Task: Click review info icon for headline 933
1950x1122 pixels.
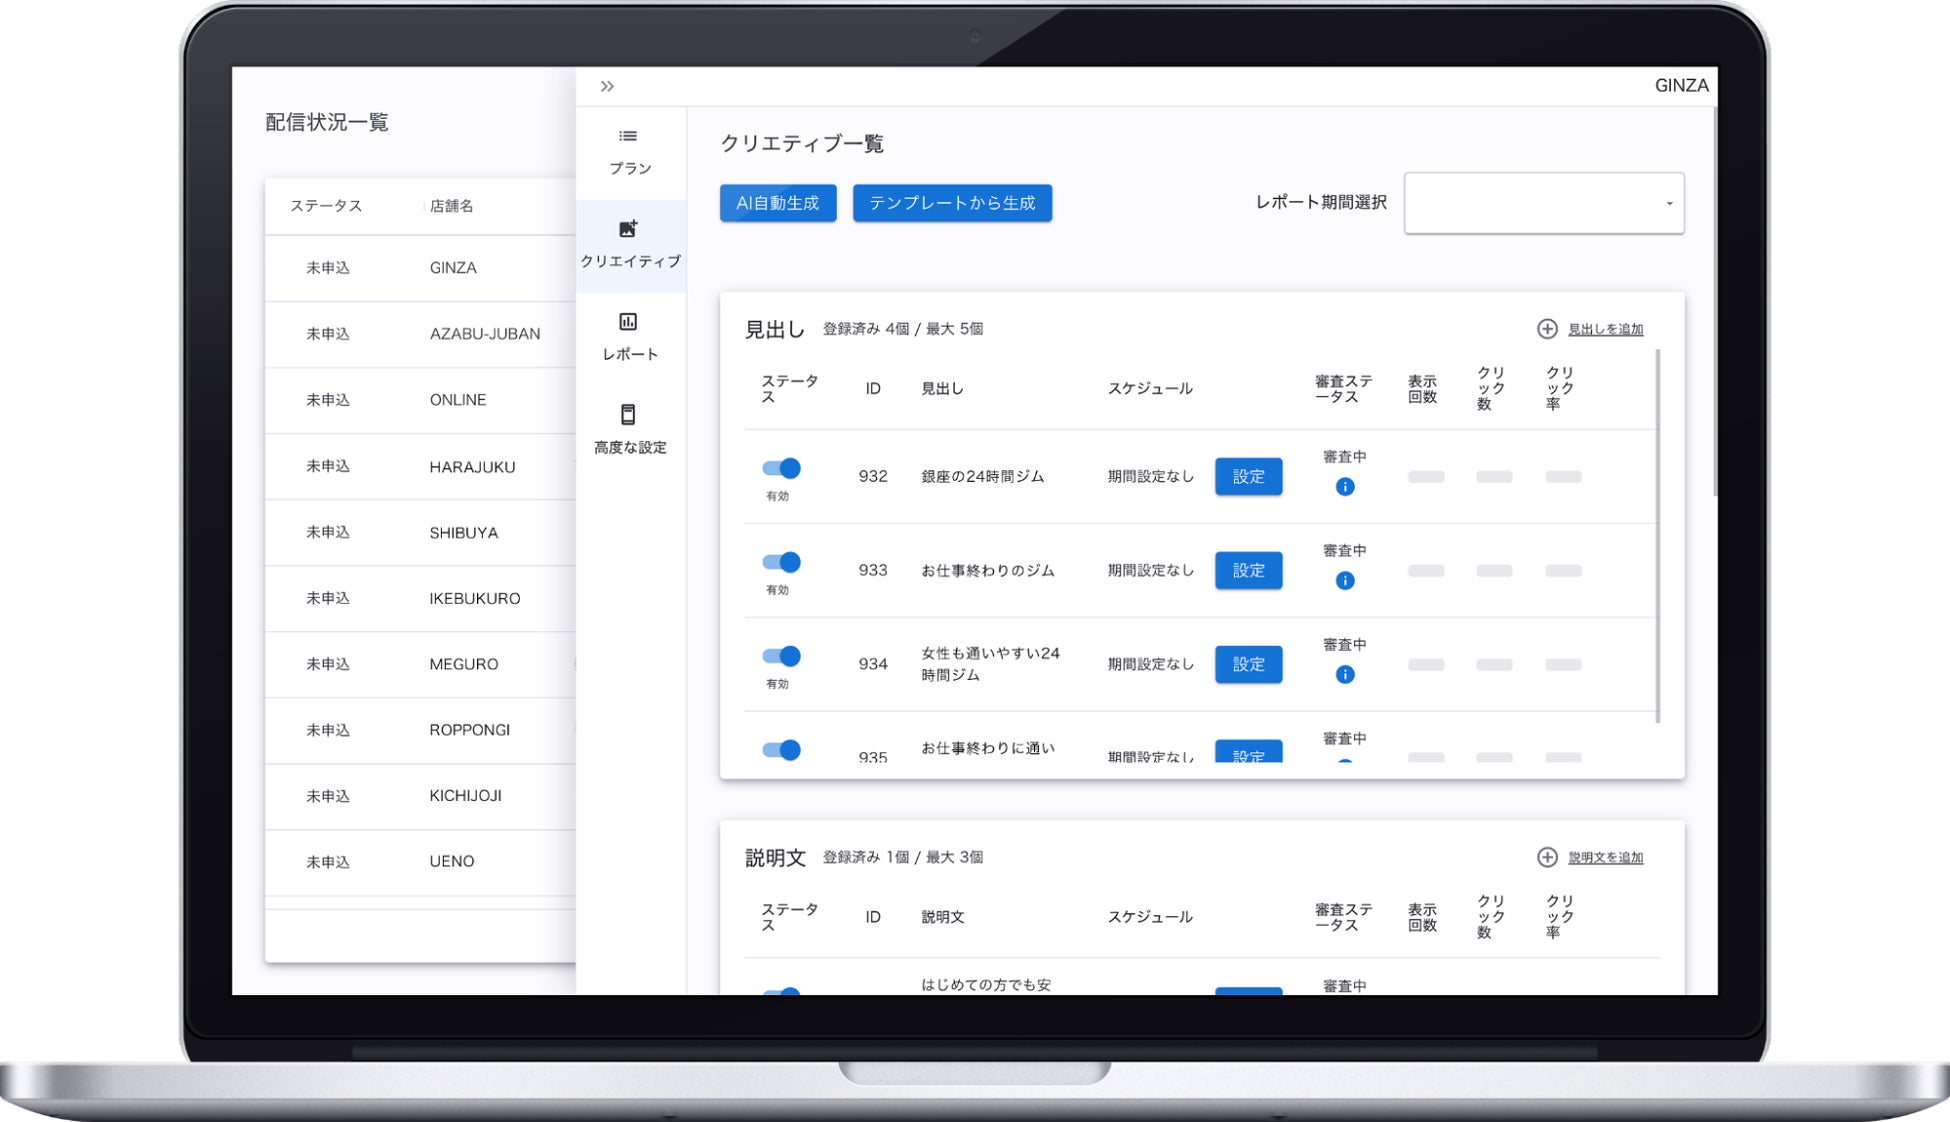Action: click(1345, 581)
